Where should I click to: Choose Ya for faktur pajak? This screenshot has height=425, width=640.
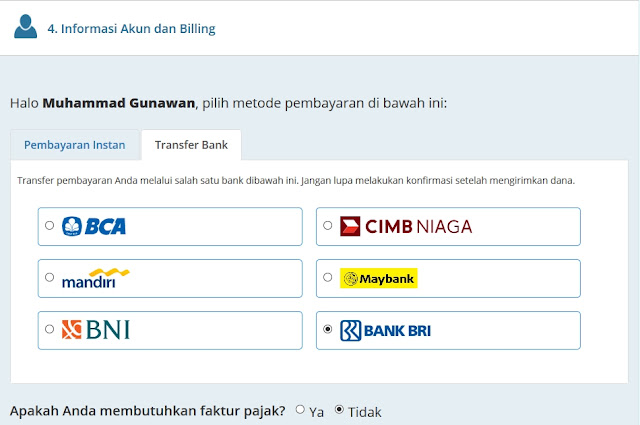coord(300,409)
